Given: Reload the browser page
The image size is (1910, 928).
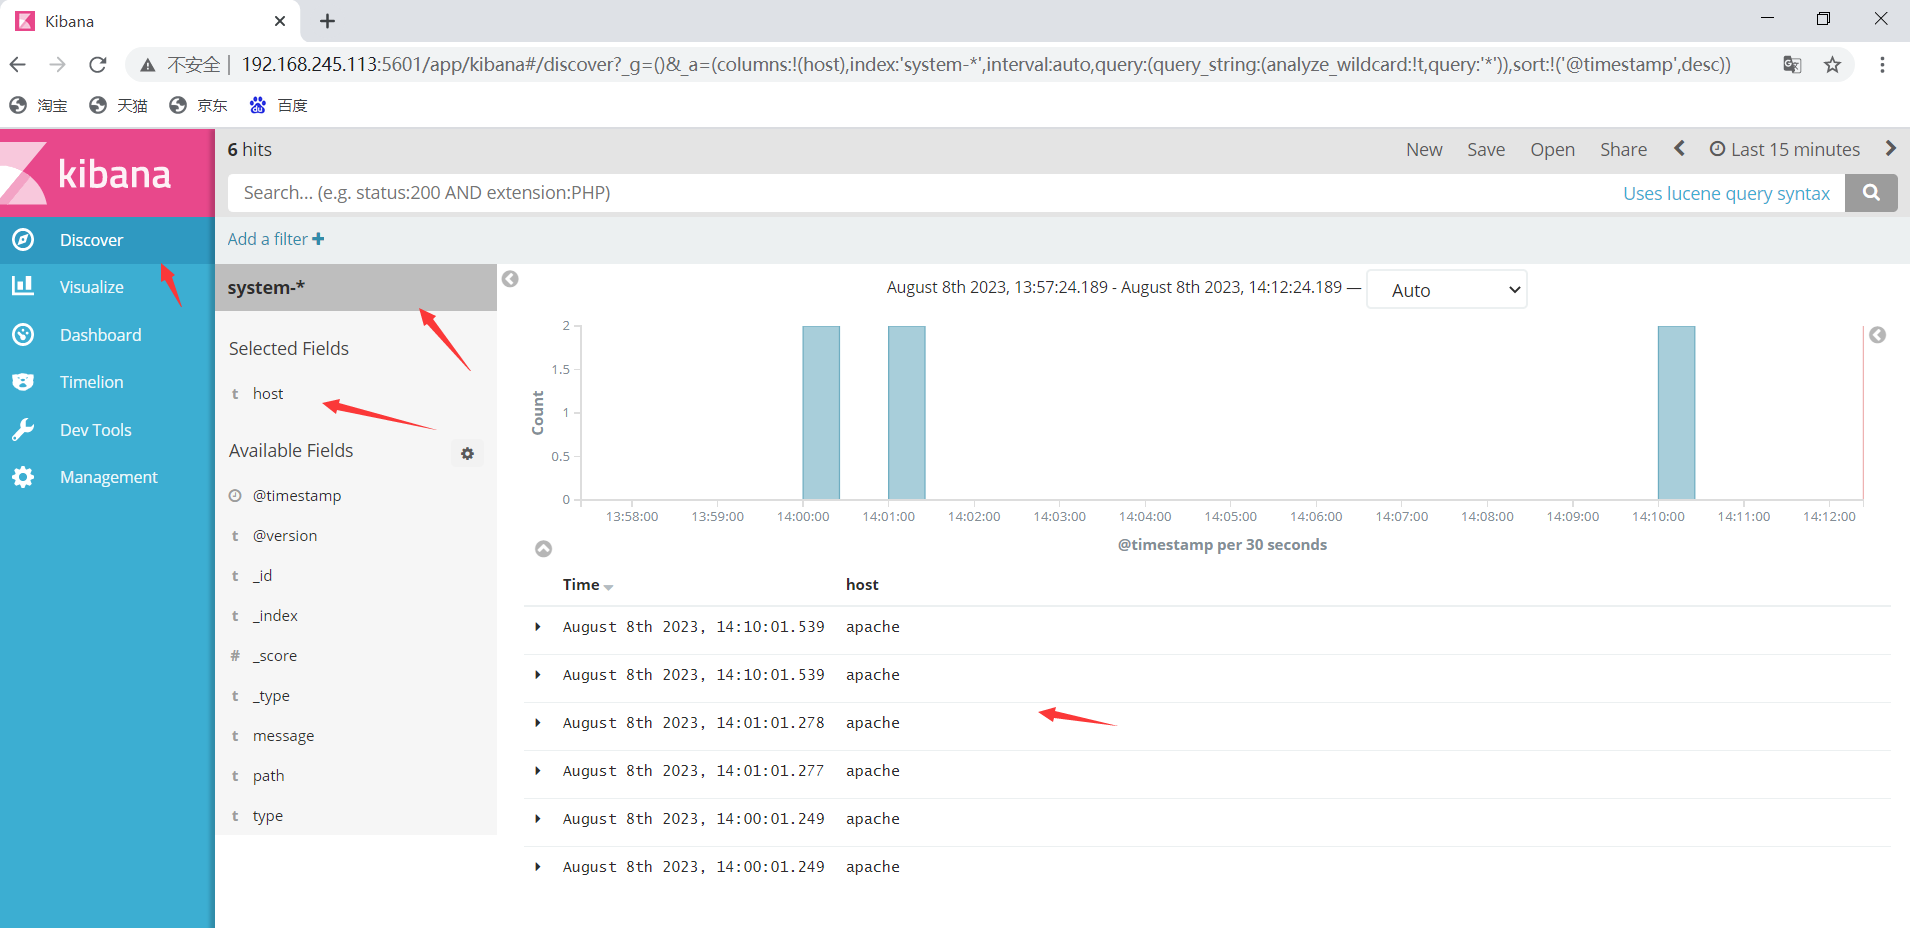Looking at the screenshot, I should [x=97, y=65].
